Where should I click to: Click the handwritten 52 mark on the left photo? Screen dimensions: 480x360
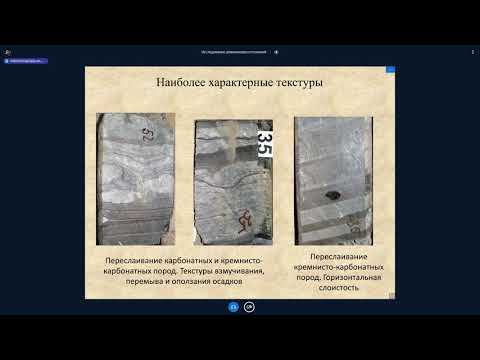click(x=148, y=134)
